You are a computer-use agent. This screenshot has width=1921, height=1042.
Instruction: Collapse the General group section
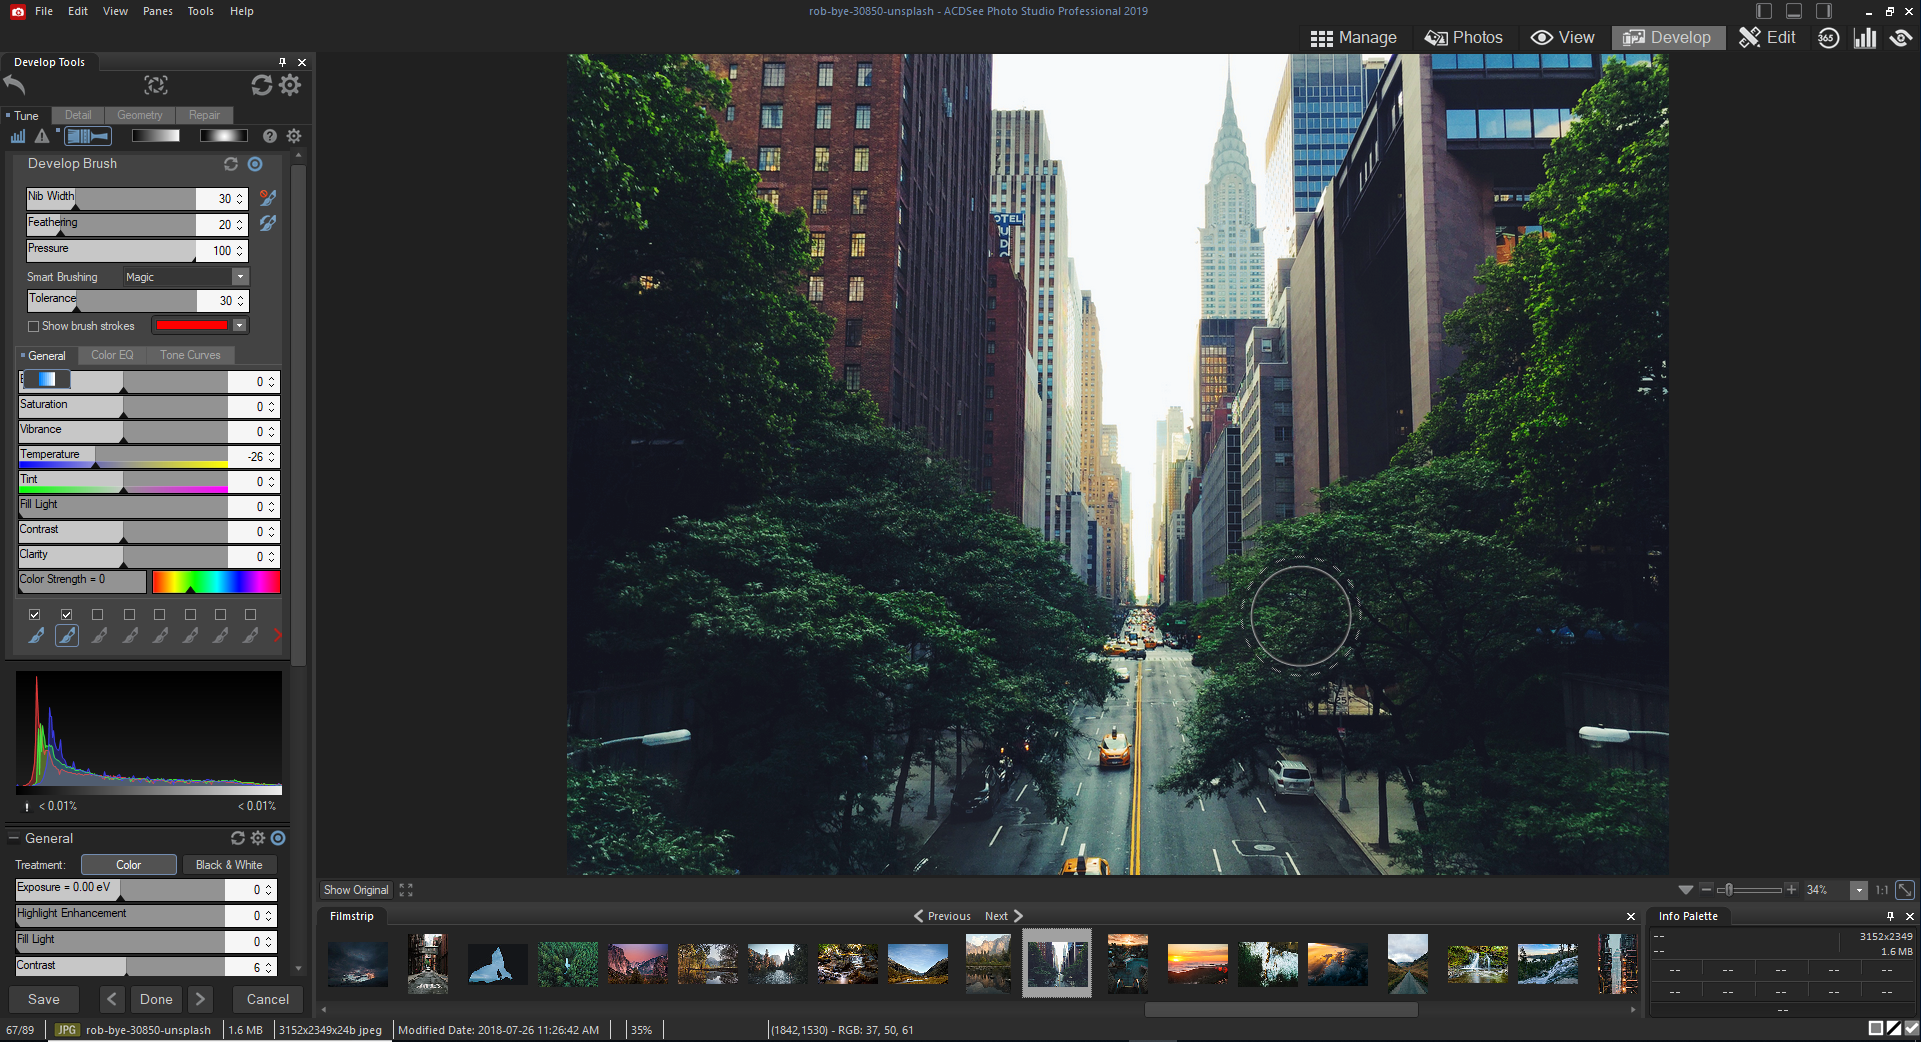[14, 839]
